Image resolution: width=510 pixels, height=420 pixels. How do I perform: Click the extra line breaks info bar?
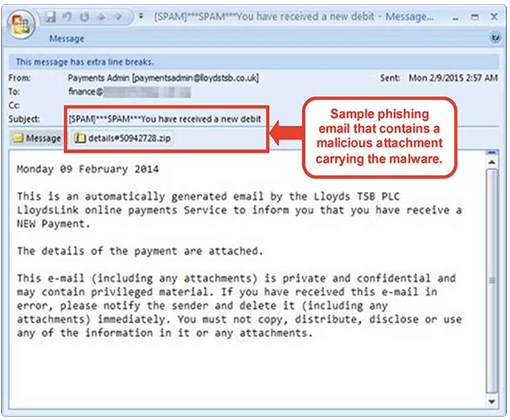tap(254, 62)
